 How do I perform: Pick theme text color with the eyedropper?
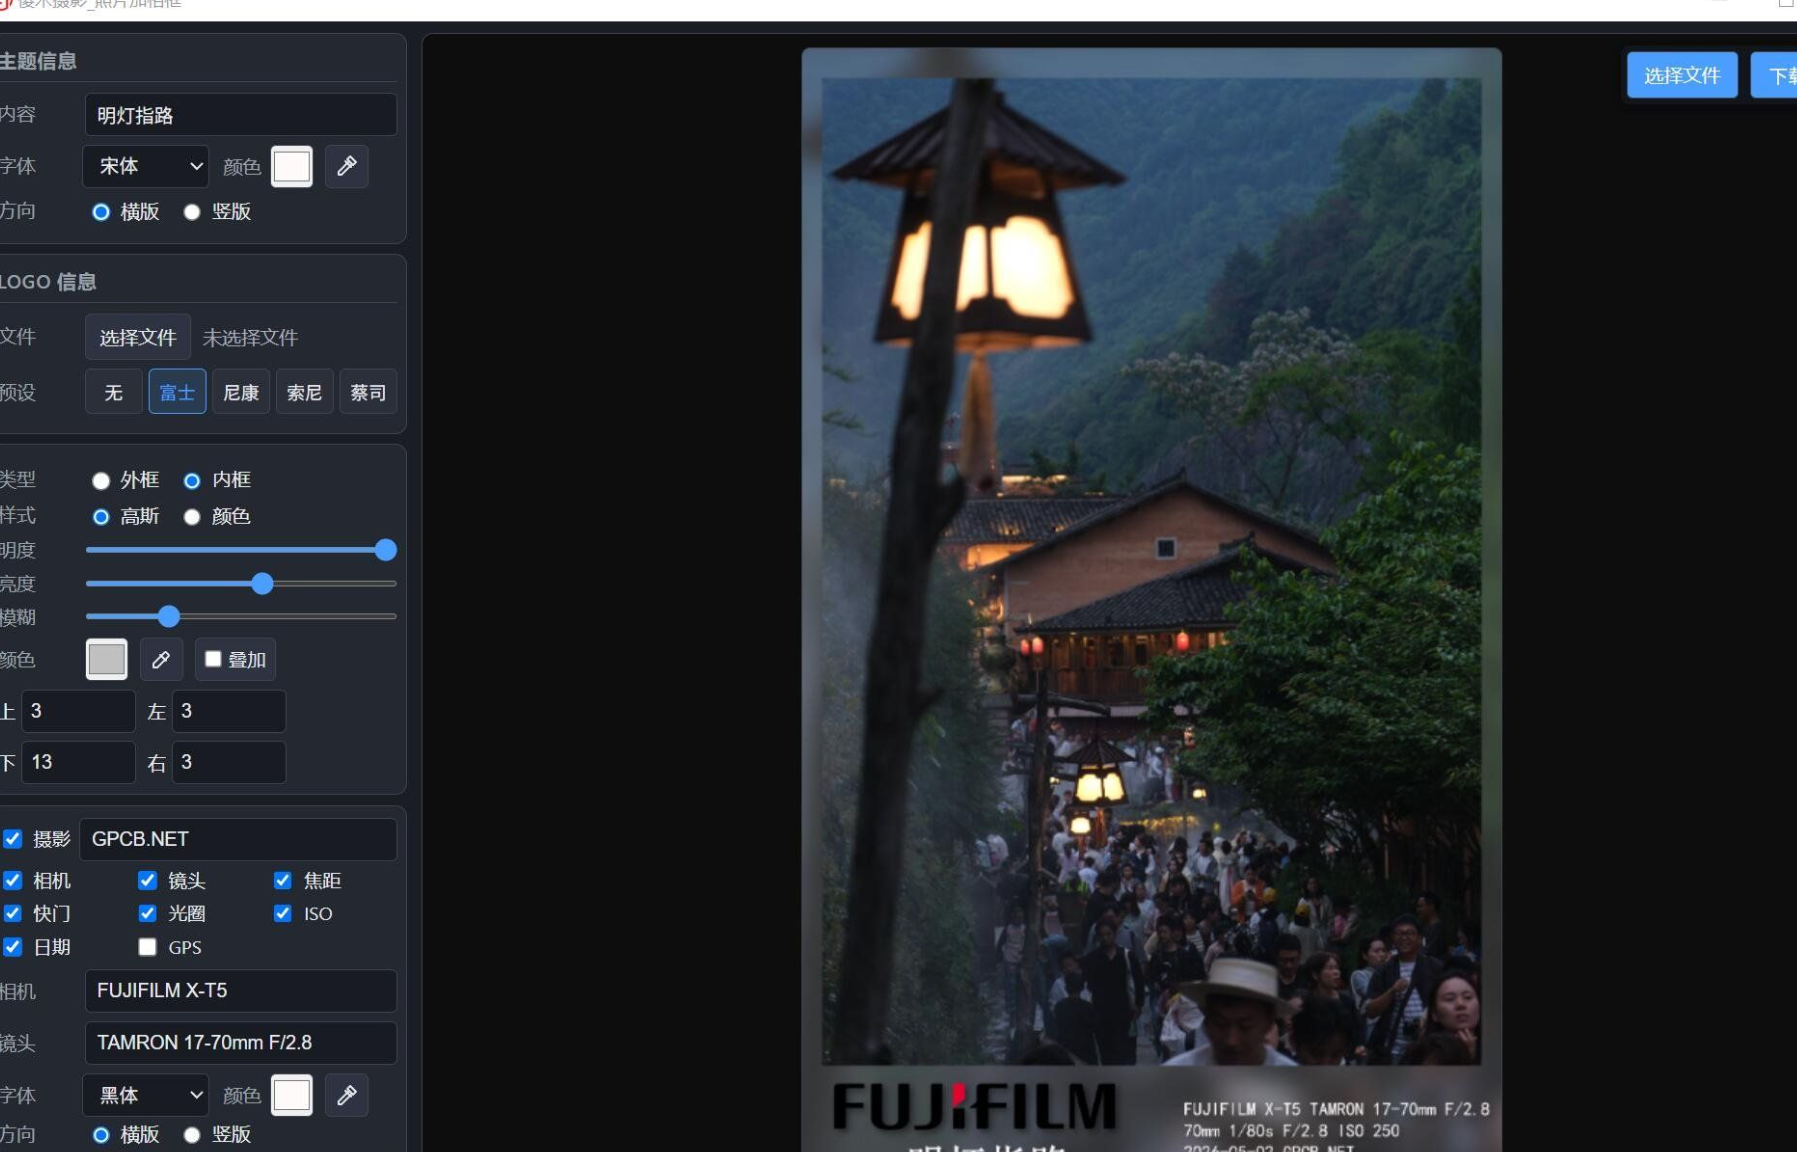[x=347, y=166]
